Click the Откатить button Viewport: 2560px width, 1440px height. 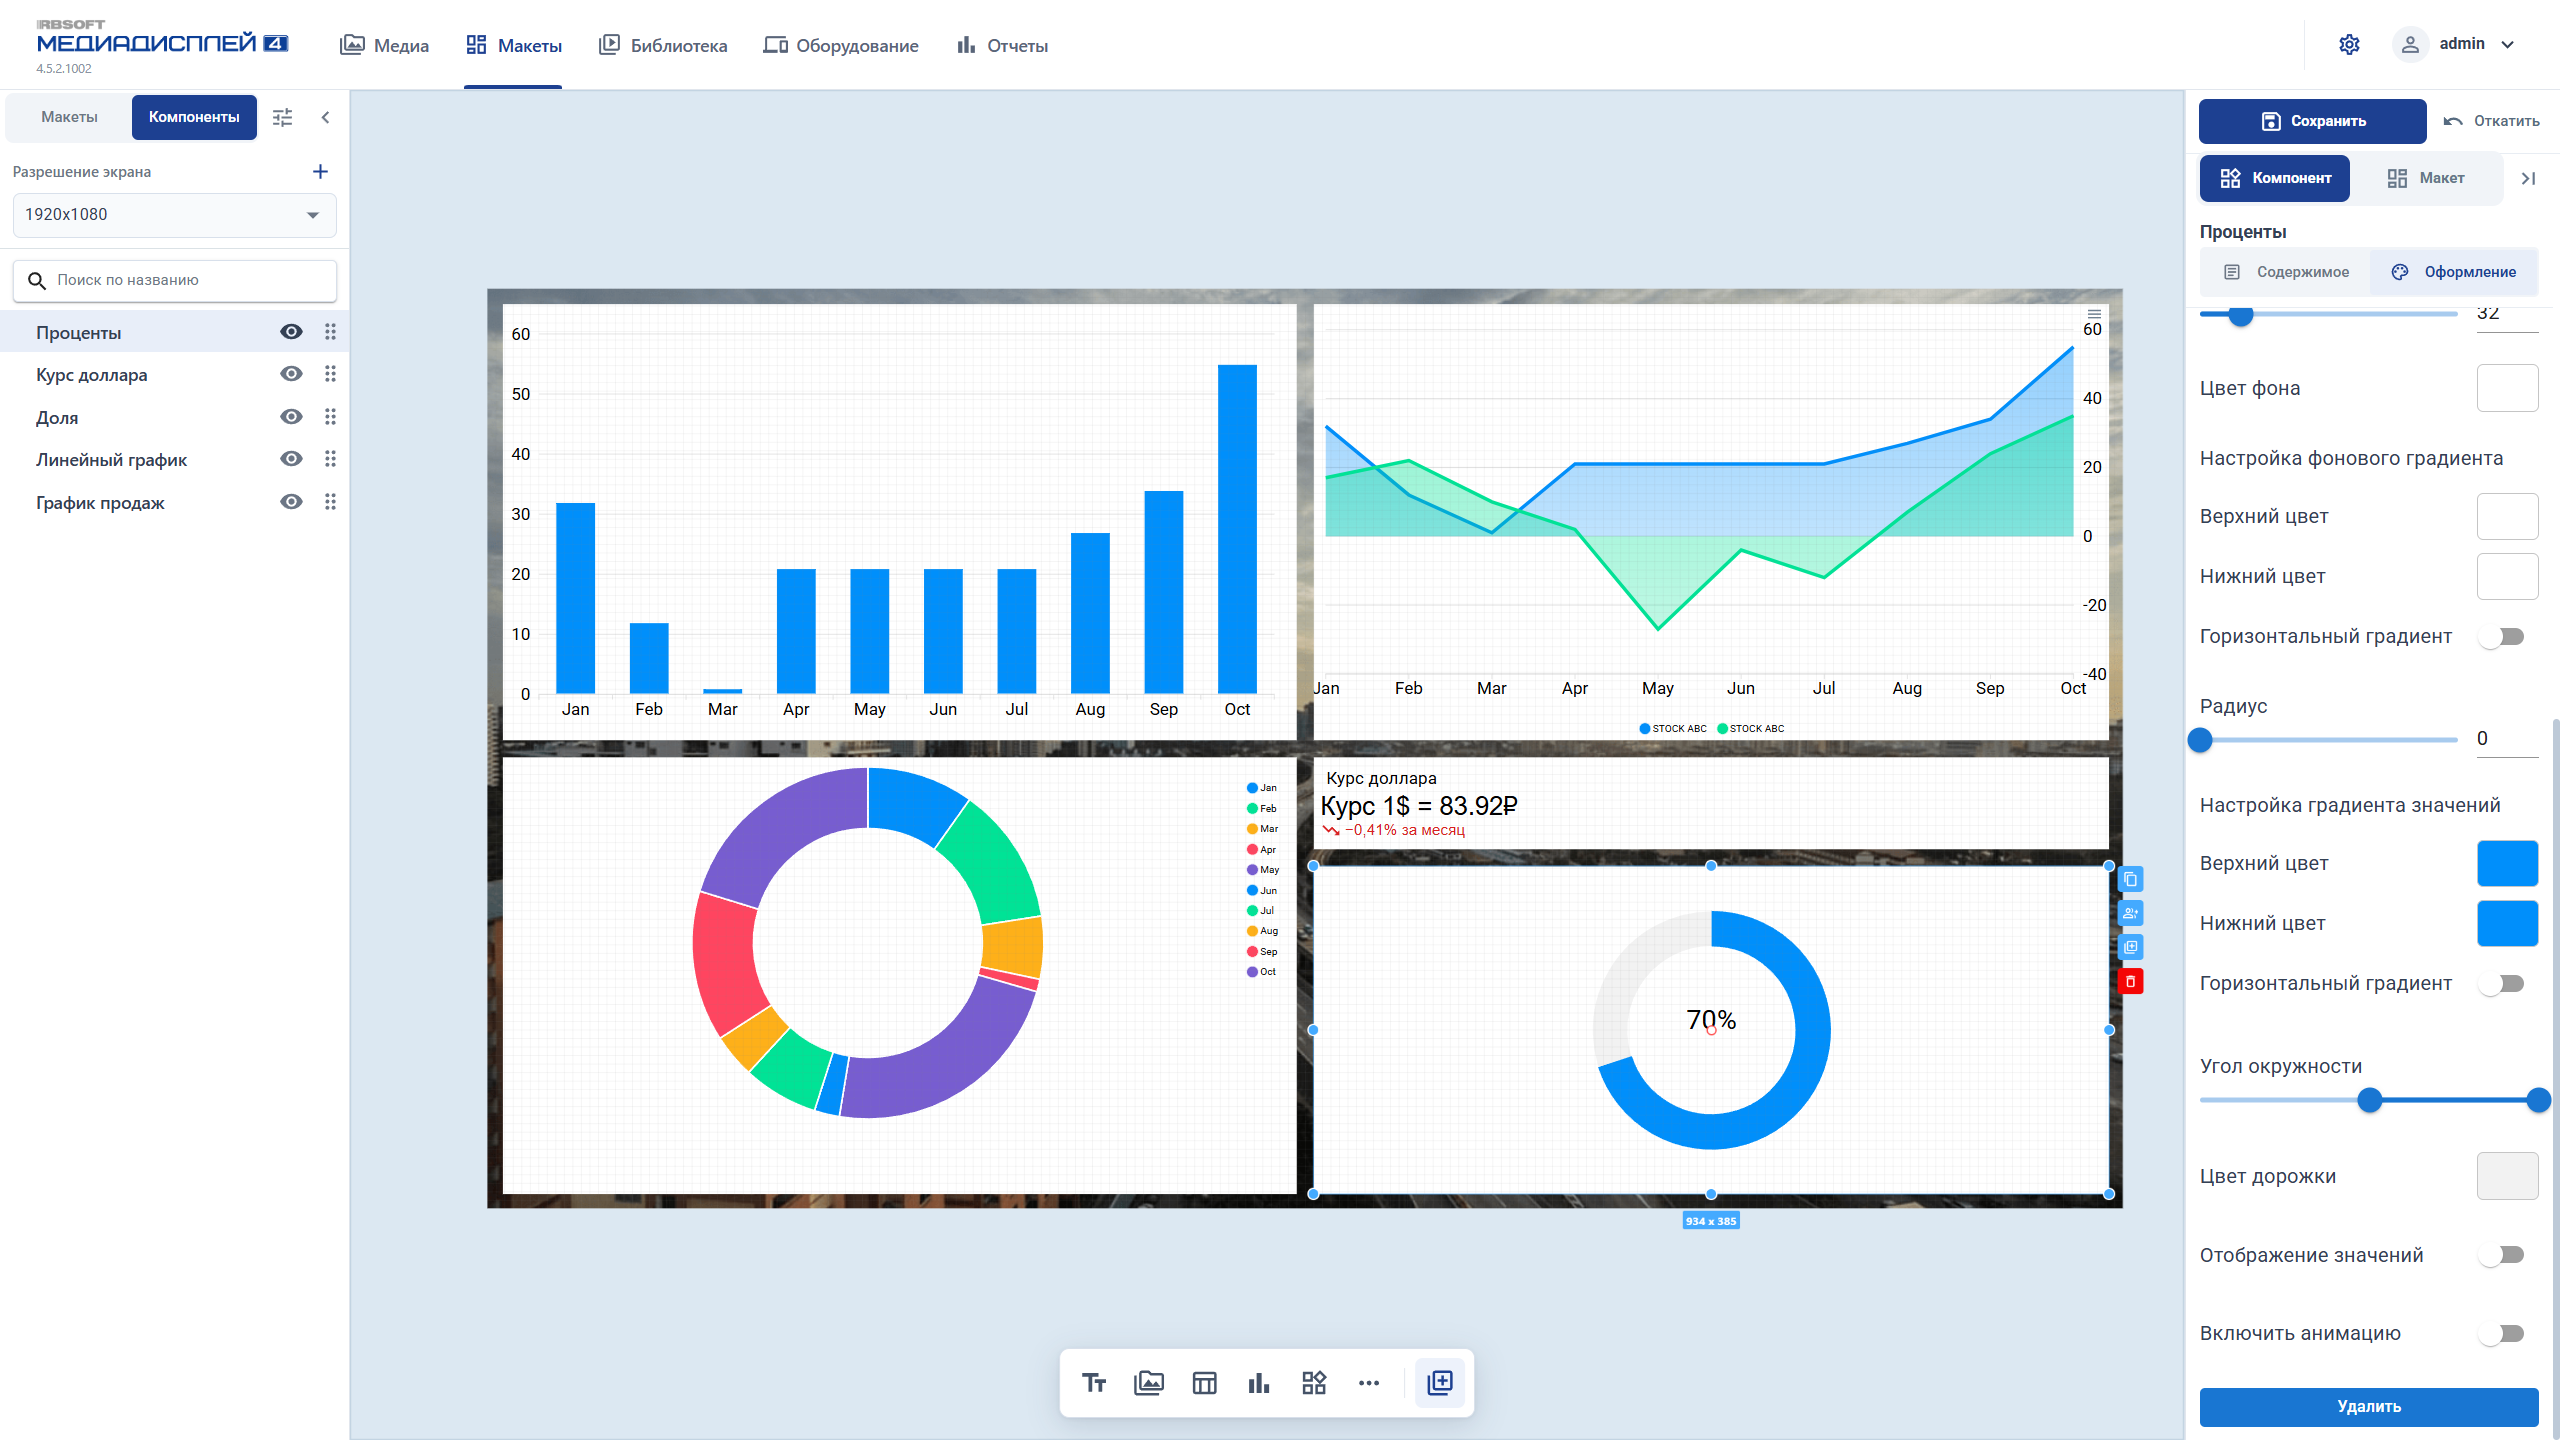[x=2491, y=121]
